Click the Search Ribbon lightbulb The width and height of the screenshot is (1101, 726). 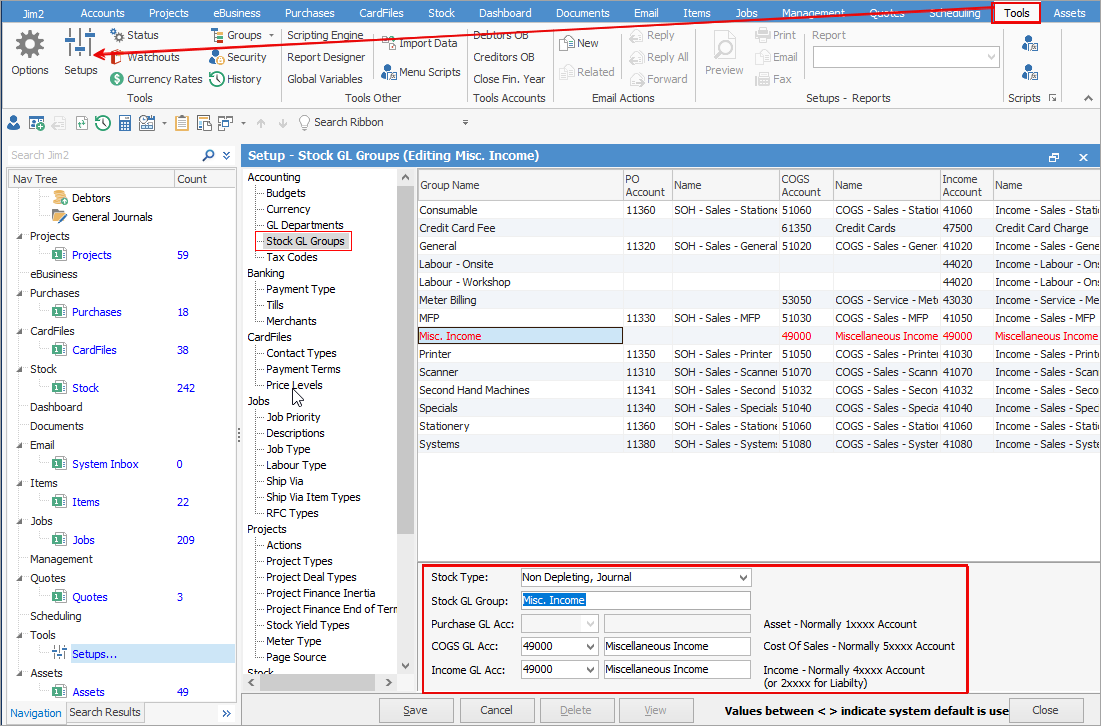point(304,123)
